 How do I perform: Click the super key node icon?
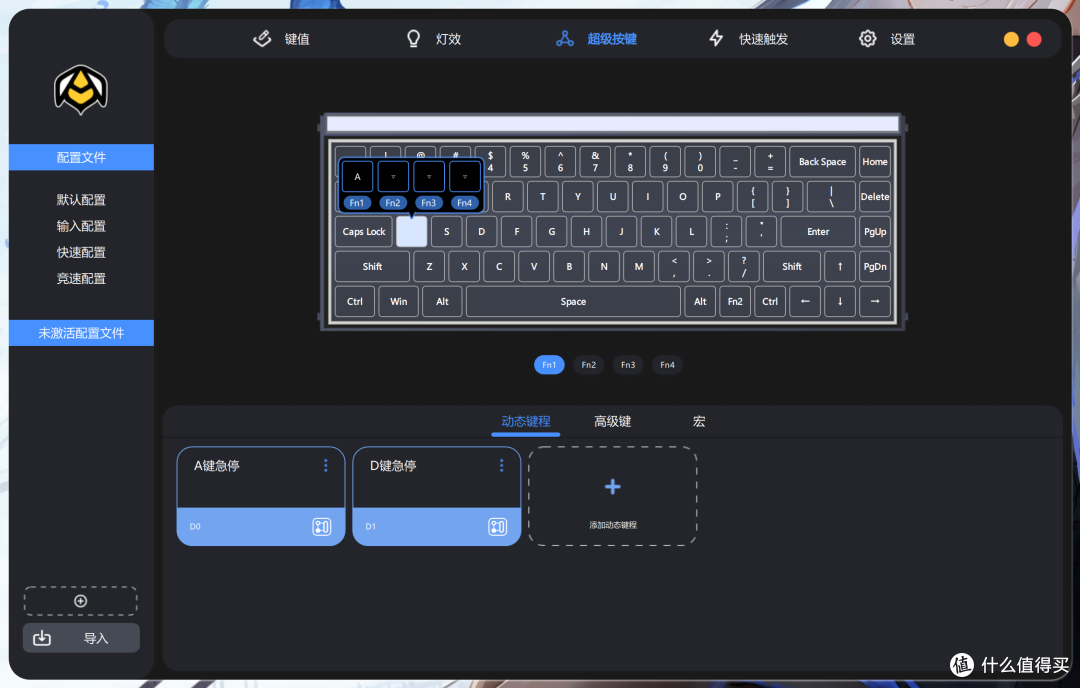[x=565, y=39]
